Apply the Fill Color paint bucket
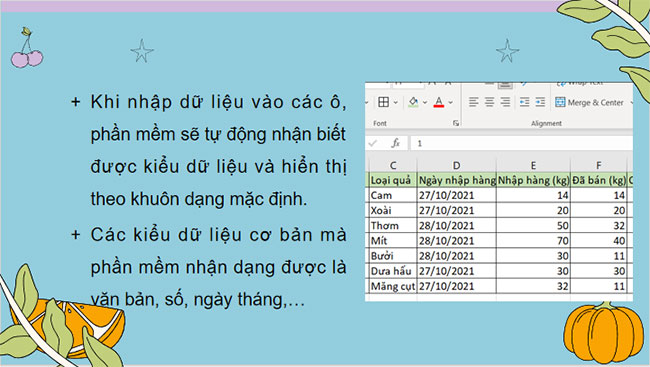 pos(413,102)
